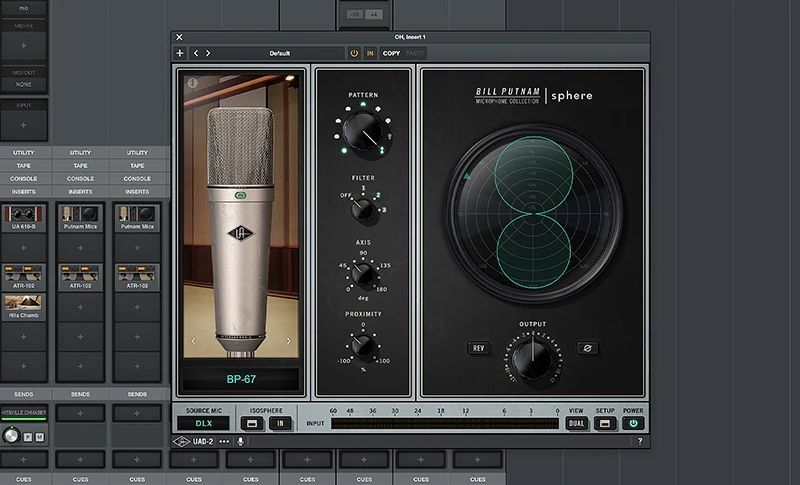Toggle the REV button
Screen dimensions: 800x485
coord(478,348)
